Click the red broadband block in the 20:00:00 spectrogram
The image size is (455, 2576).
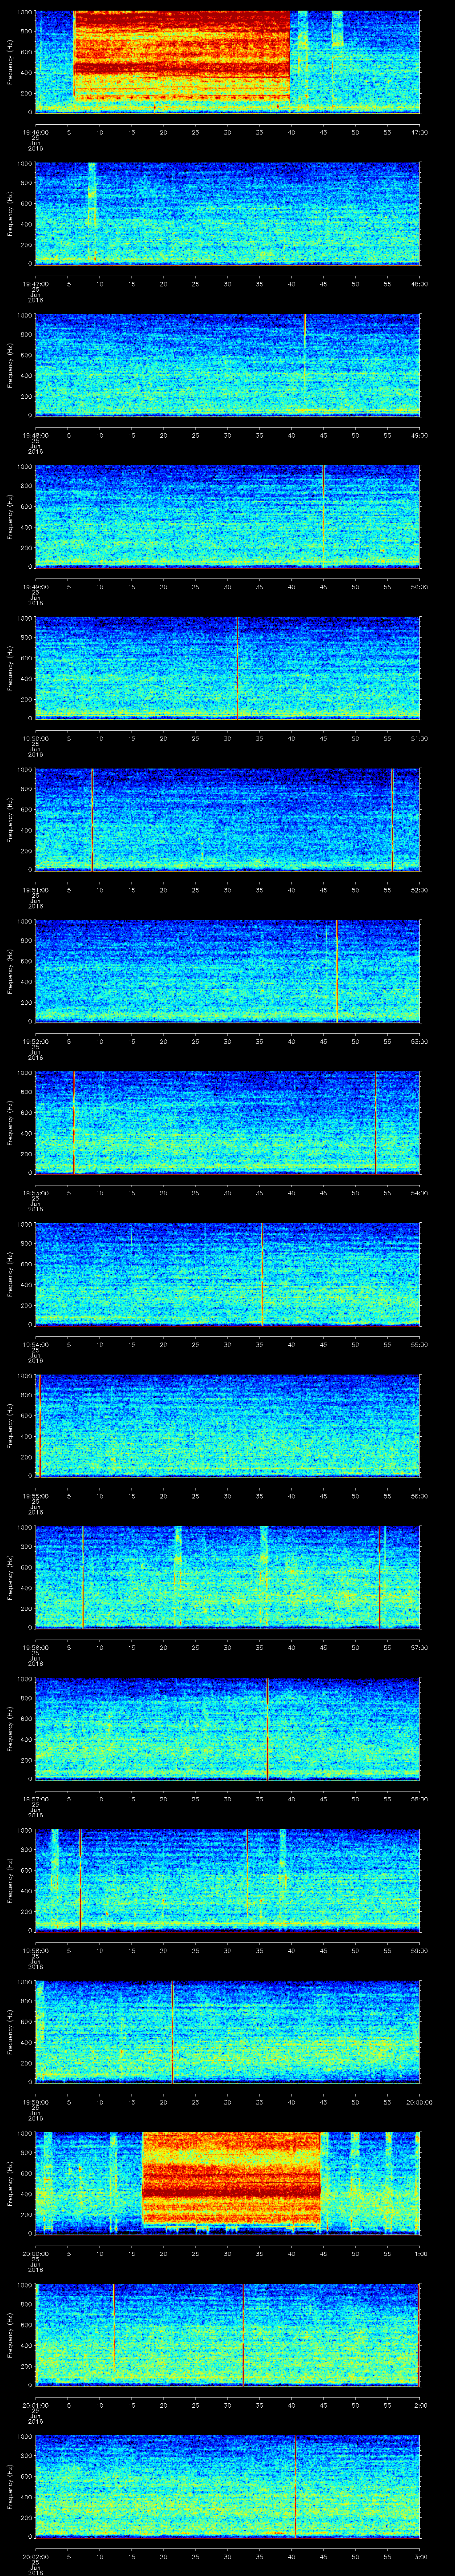[x=231, y=2179]
